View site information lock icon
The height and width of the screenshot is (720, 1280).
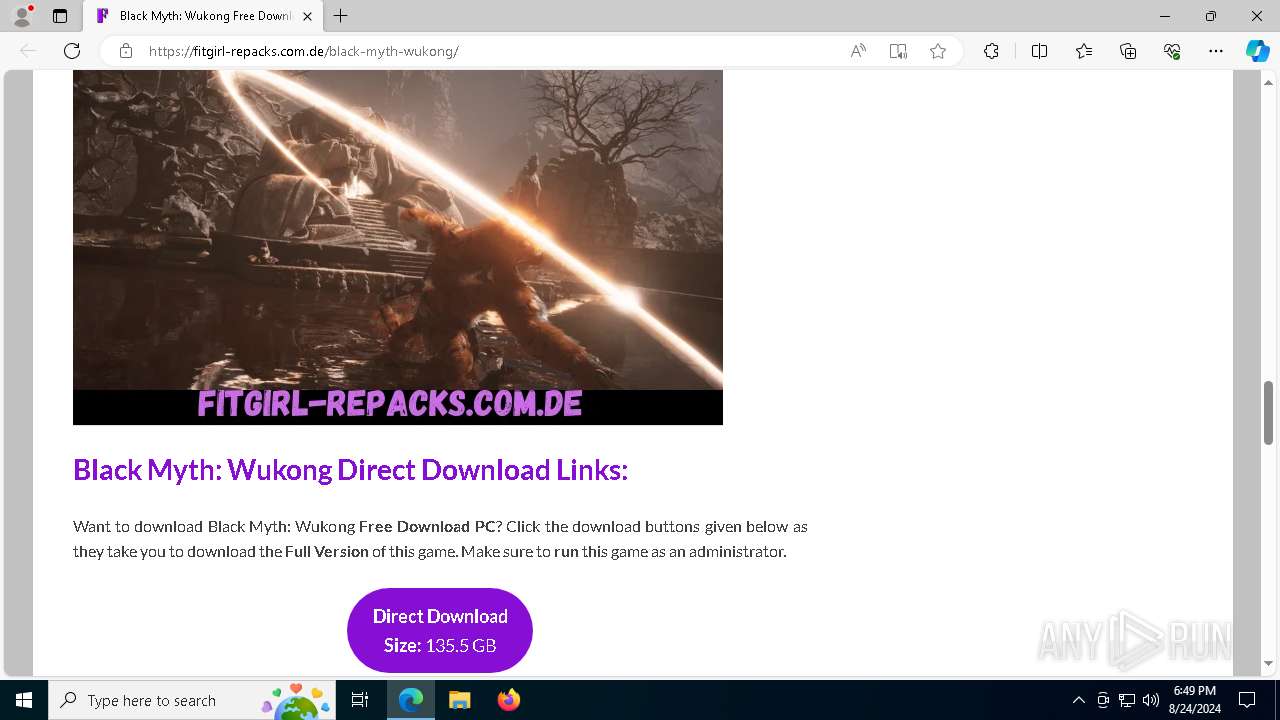point(126,51)
